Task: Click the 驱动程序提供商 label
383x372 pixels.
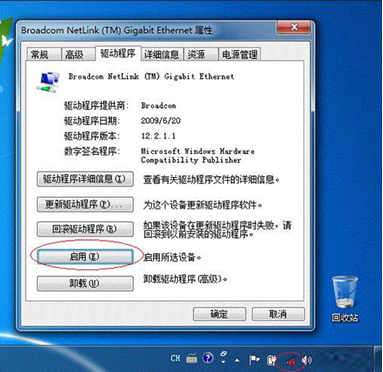Action: pyautogui.click(x=96, y=106)
